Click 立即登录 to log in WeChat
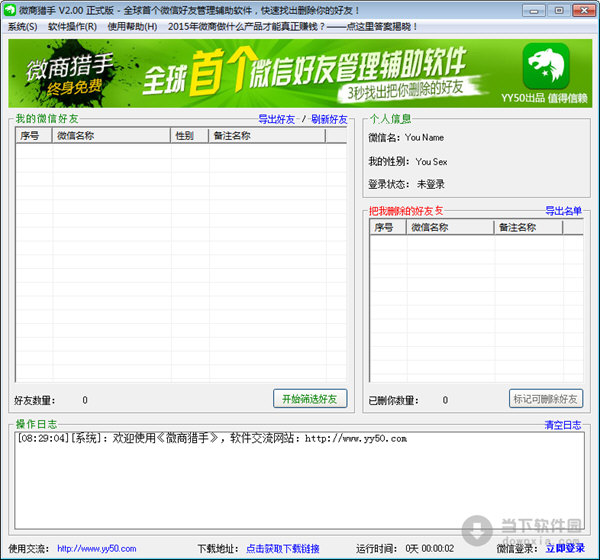The height and width of the screenshot is (560, 600). [565, 548]
